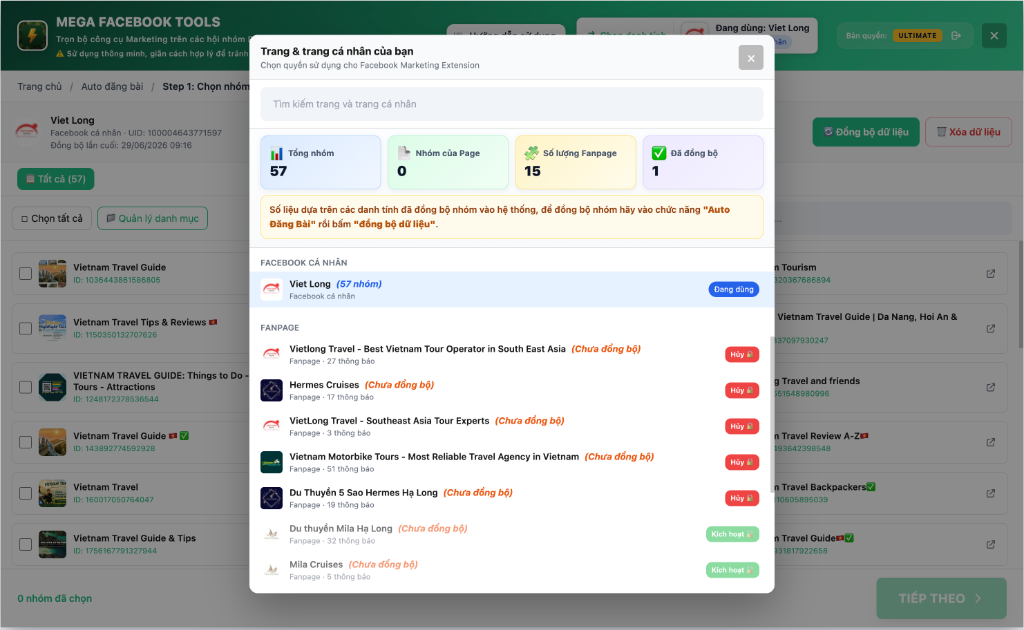The image size is (1024, 630).
Task: Go to Auto đăng bài breadcrumb
Action: click(112, 86)
